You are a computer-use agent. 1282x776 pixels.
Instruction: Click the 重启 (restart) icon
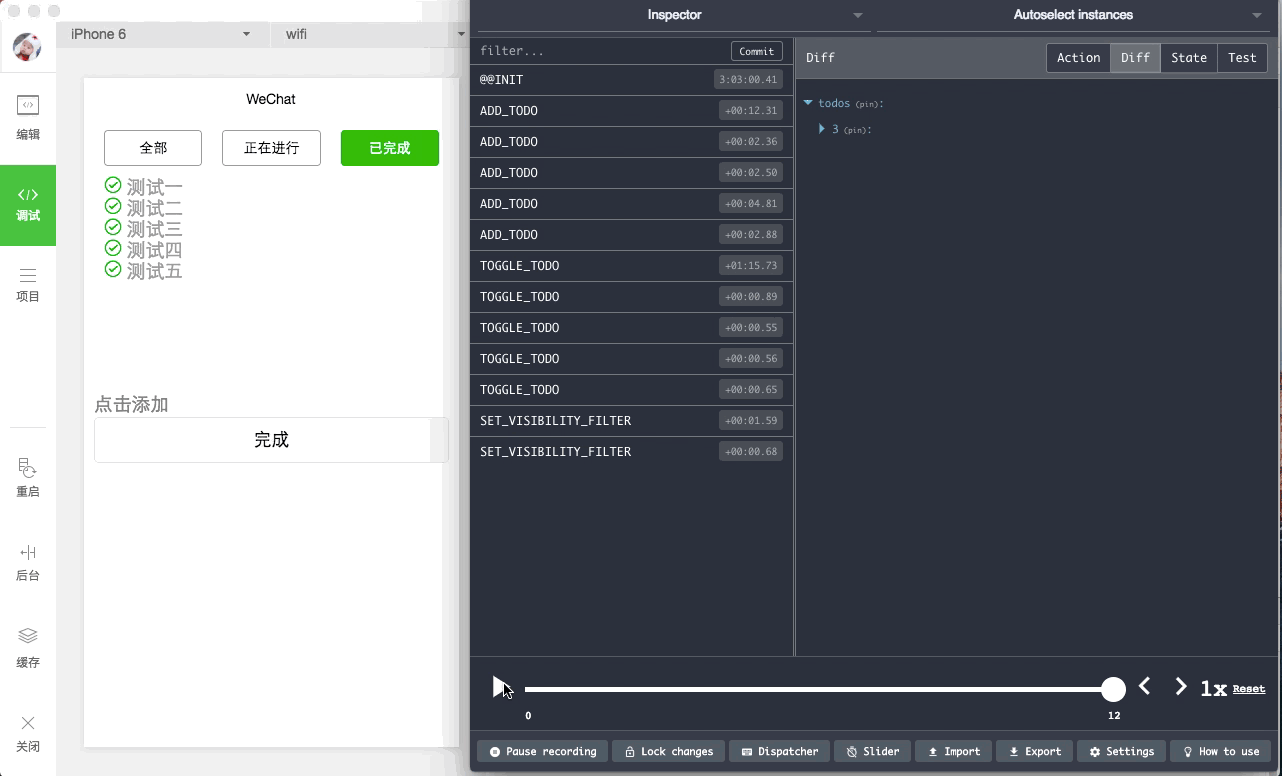28,478
